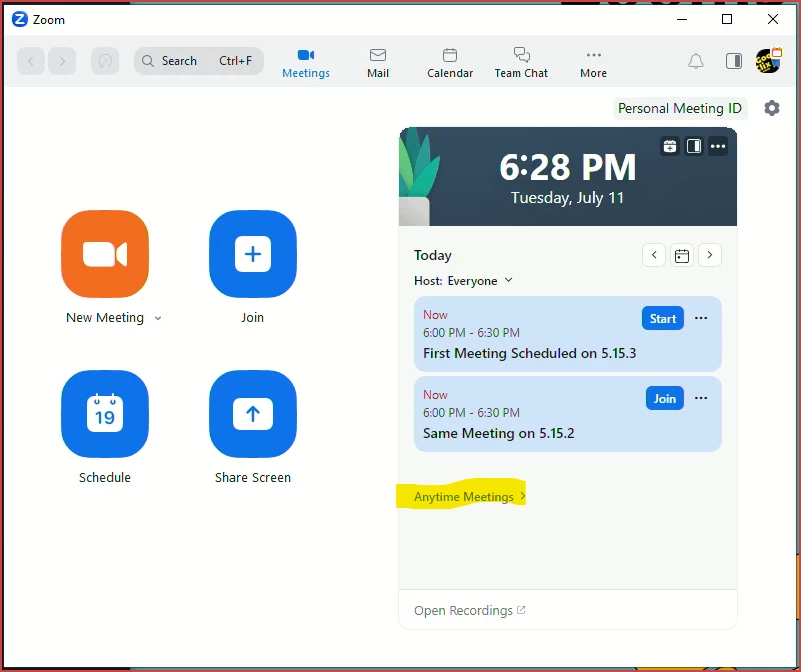Go forward with the right arrow button

(x=62, y=61)
